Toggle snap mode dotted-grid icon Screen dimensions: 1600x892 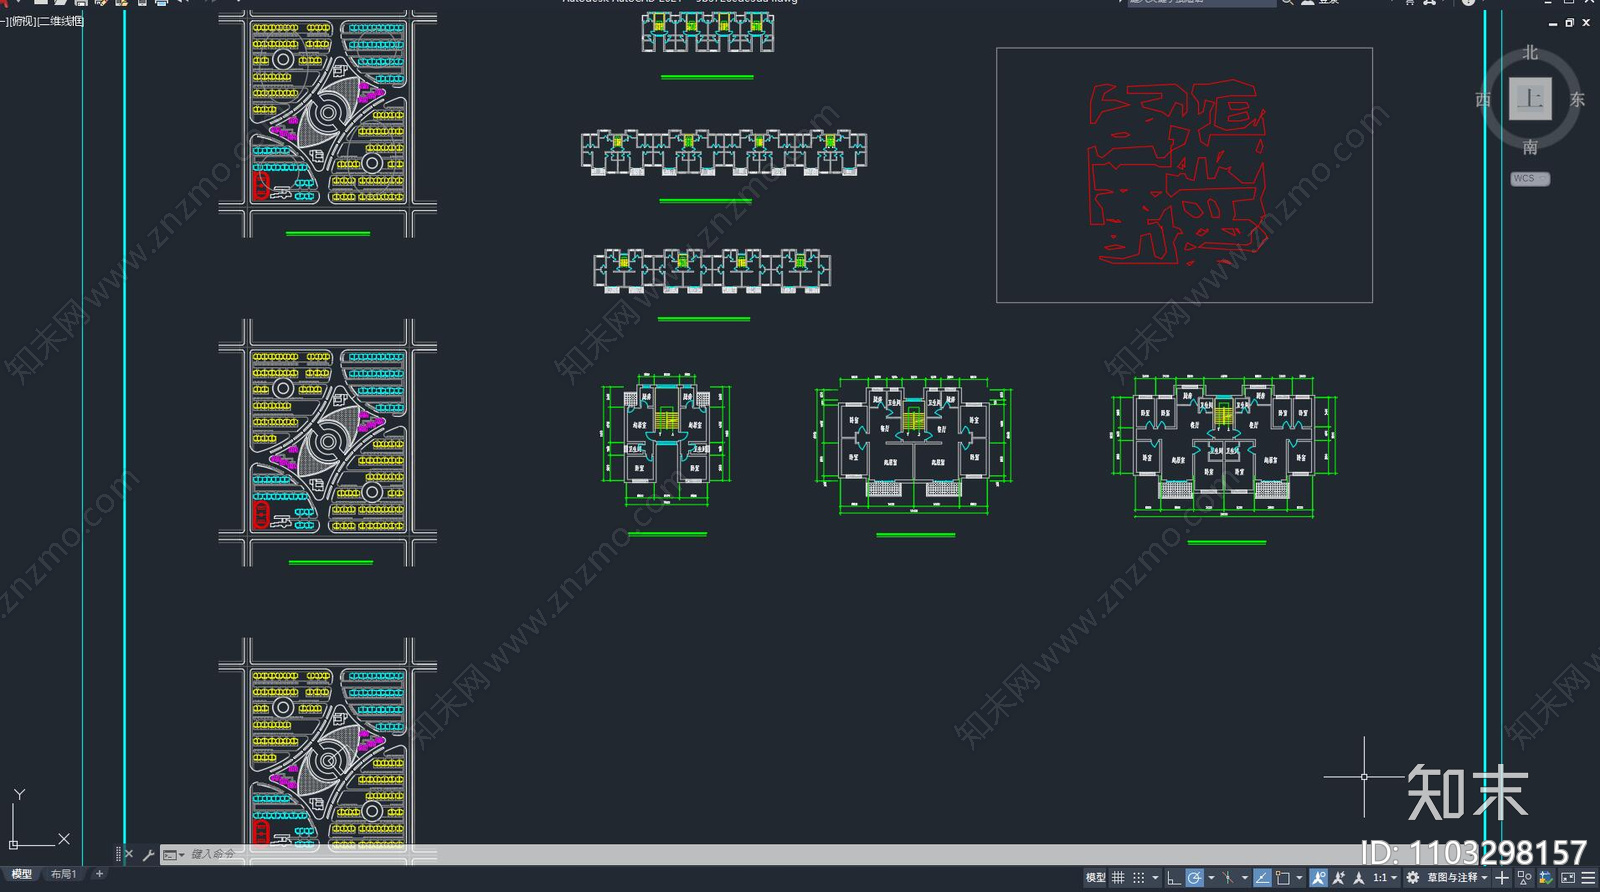[x=1139, y=878]
